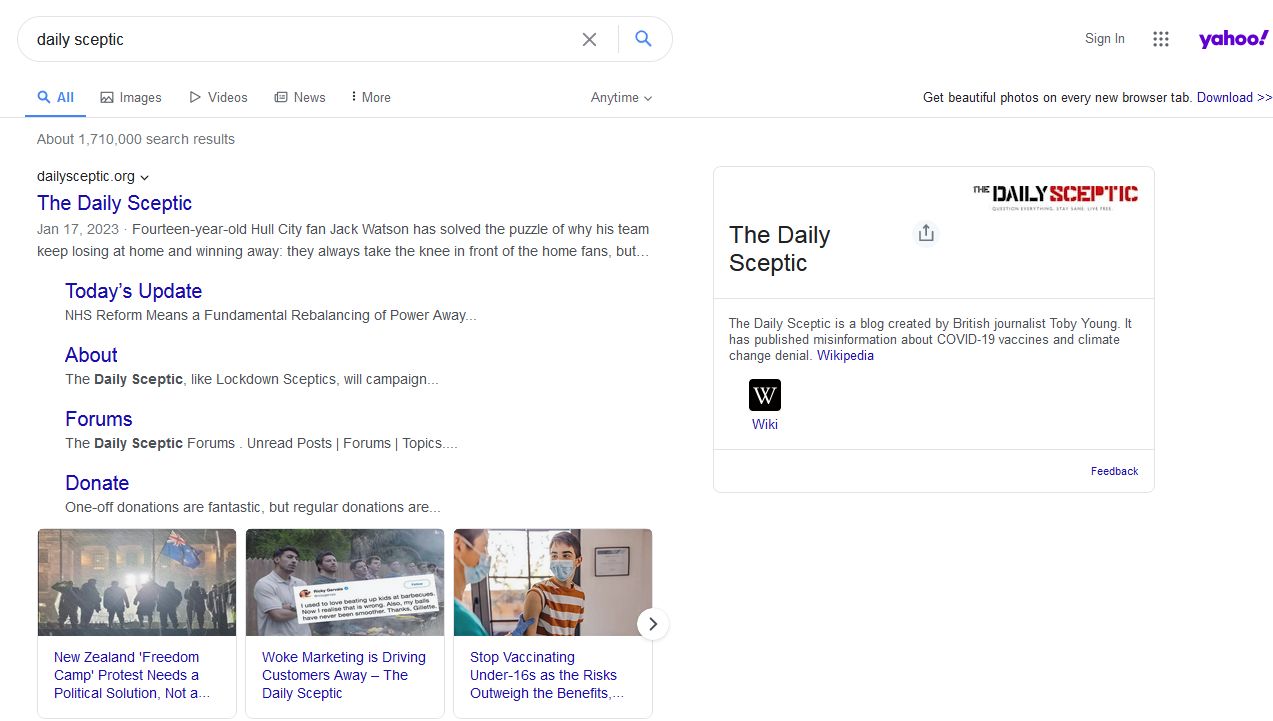This screenshot has height=721, width=1273.
Task: Open the Today's Update sublink
Action: click(134, 291)
